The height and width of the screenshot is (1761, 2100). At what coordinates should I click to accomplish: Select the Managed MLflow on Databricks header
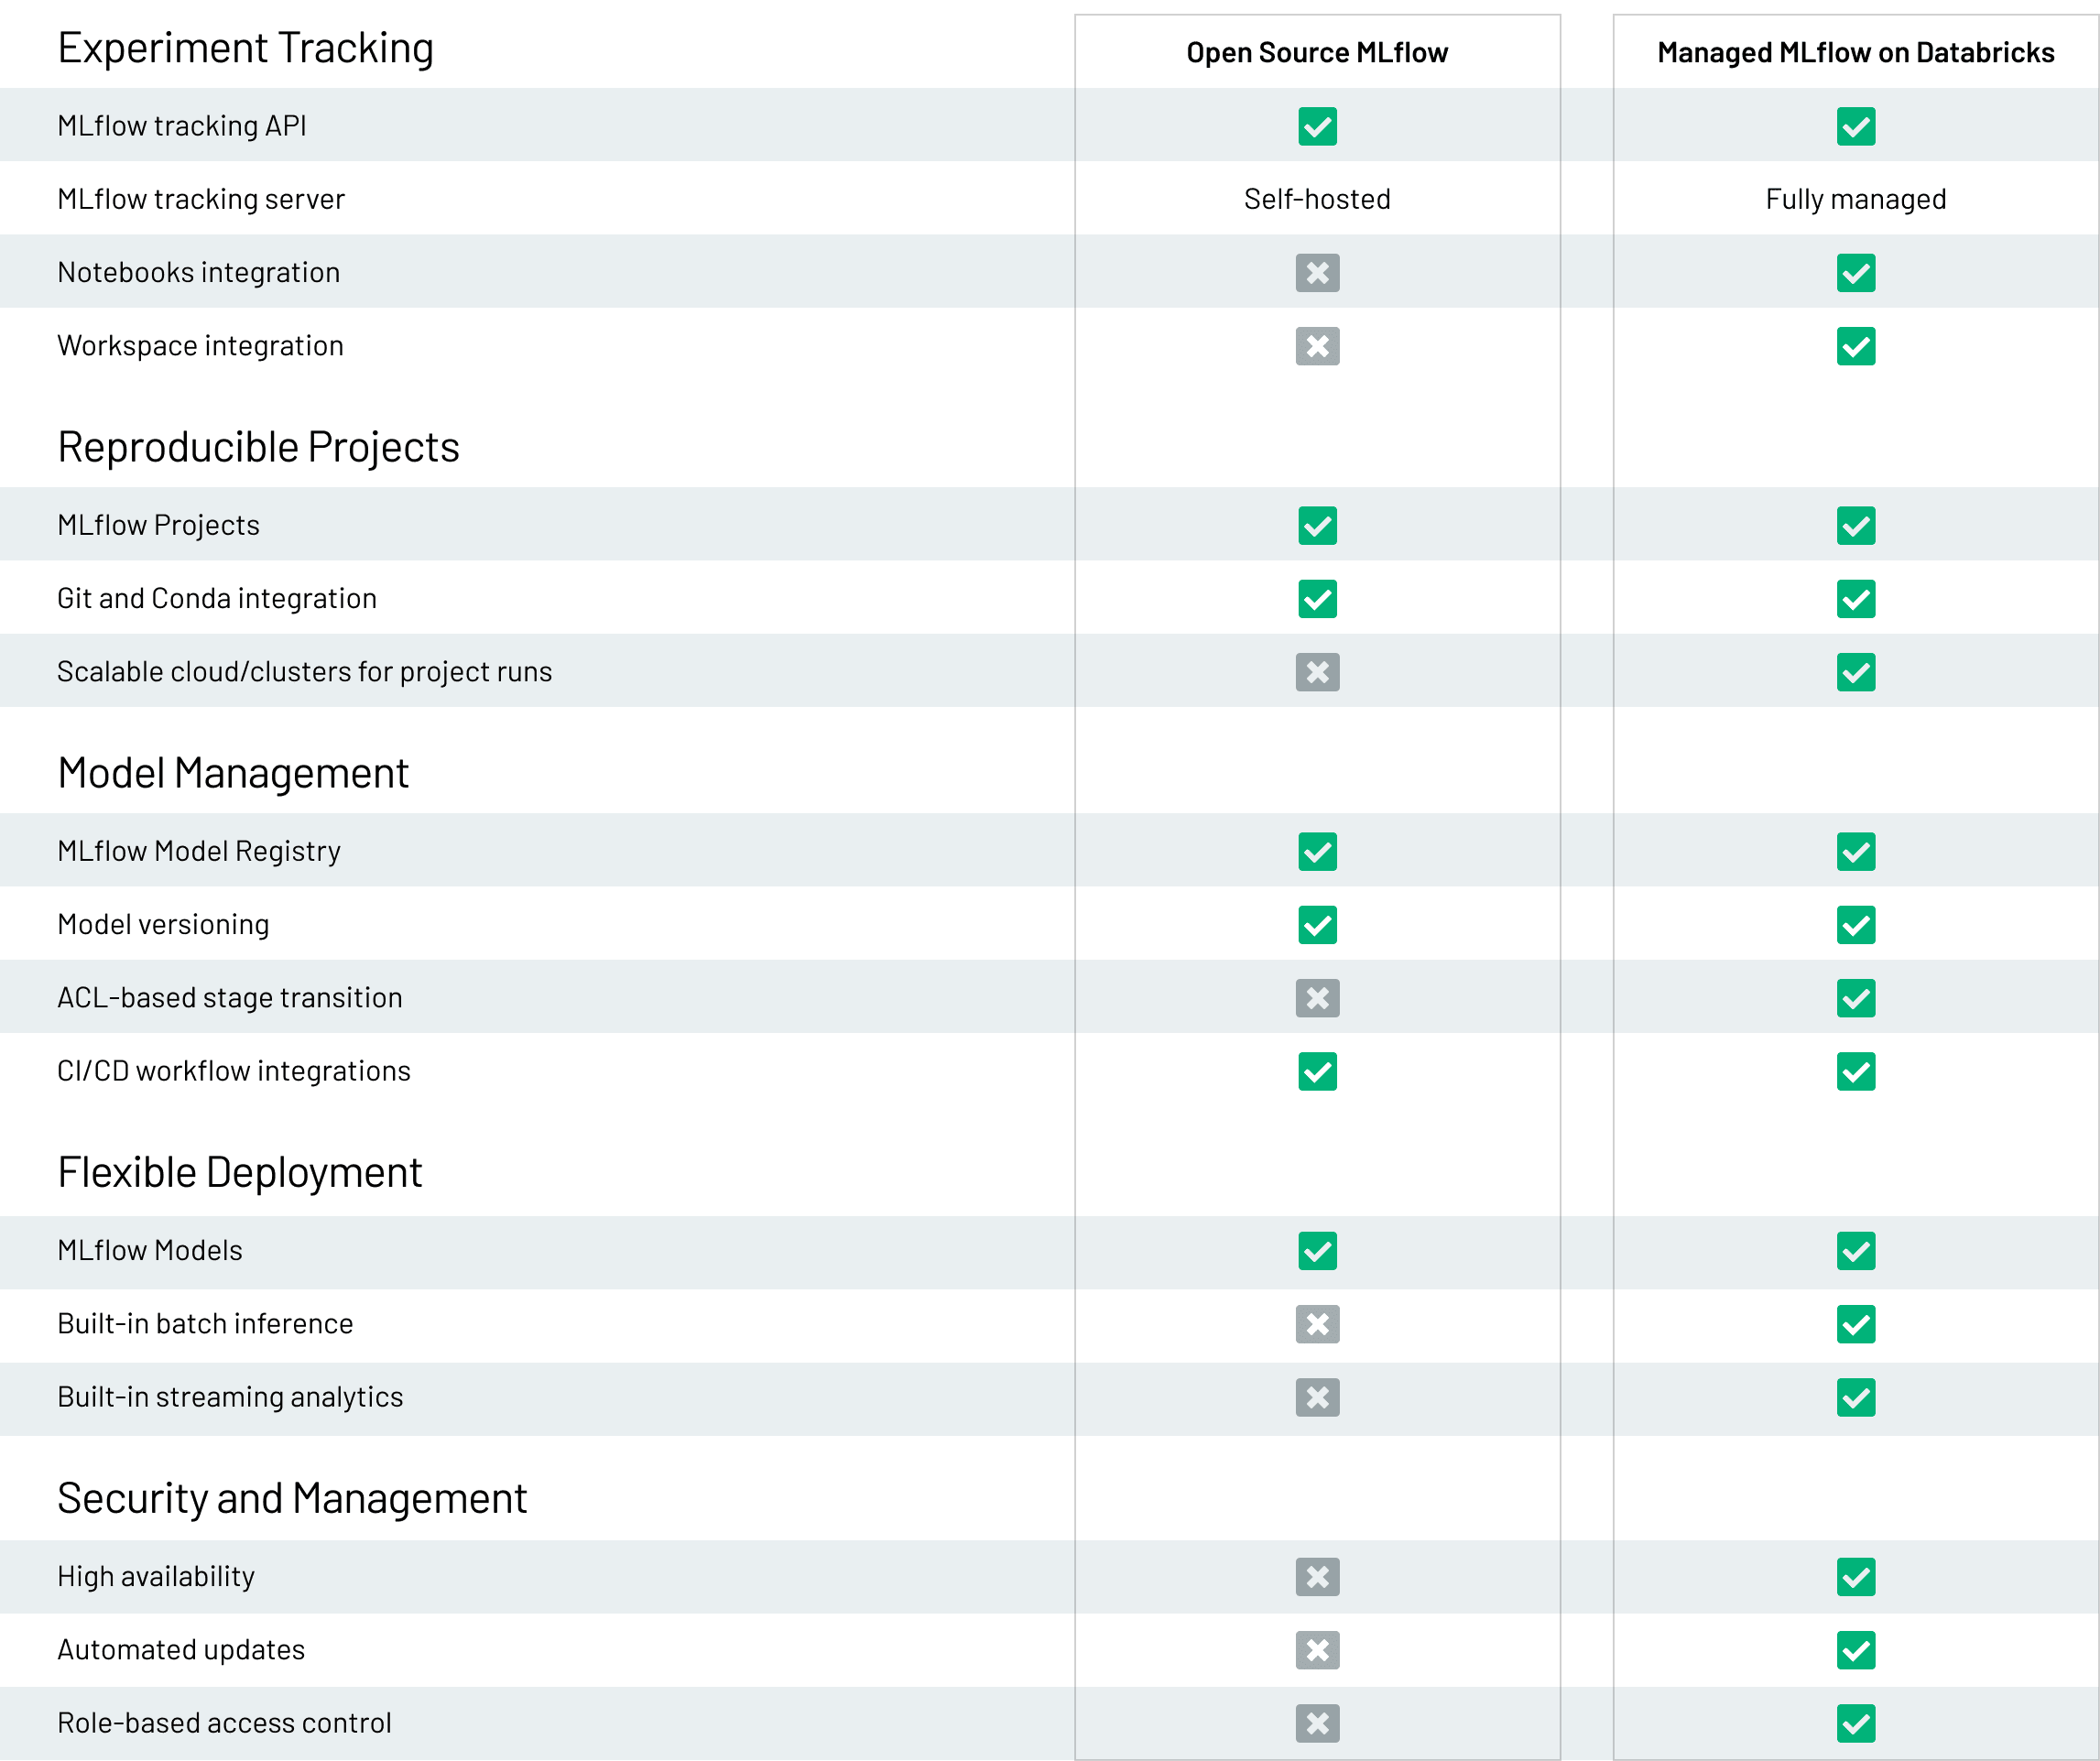point(1855,52)
